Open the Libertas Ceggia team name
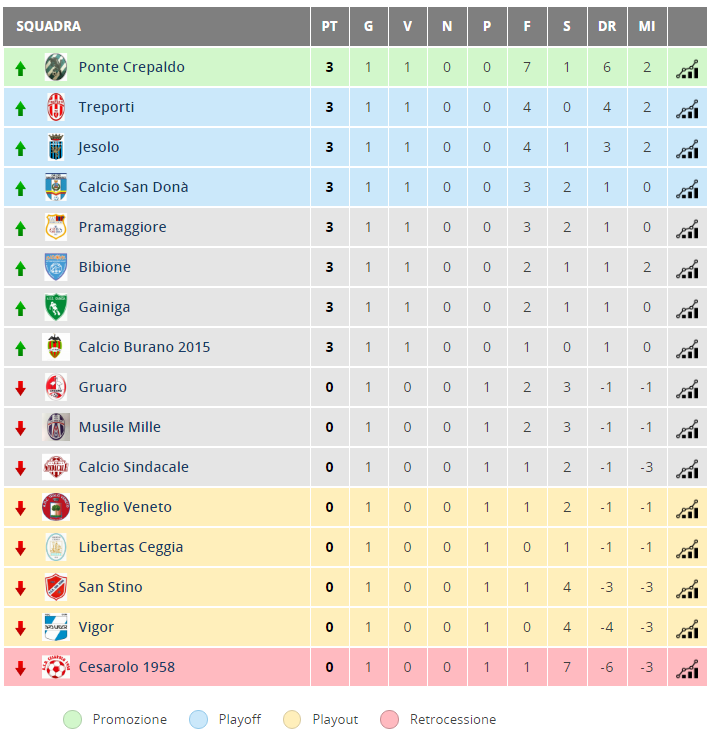Viewport: 719px width, 739px height. tap(131, 547)
